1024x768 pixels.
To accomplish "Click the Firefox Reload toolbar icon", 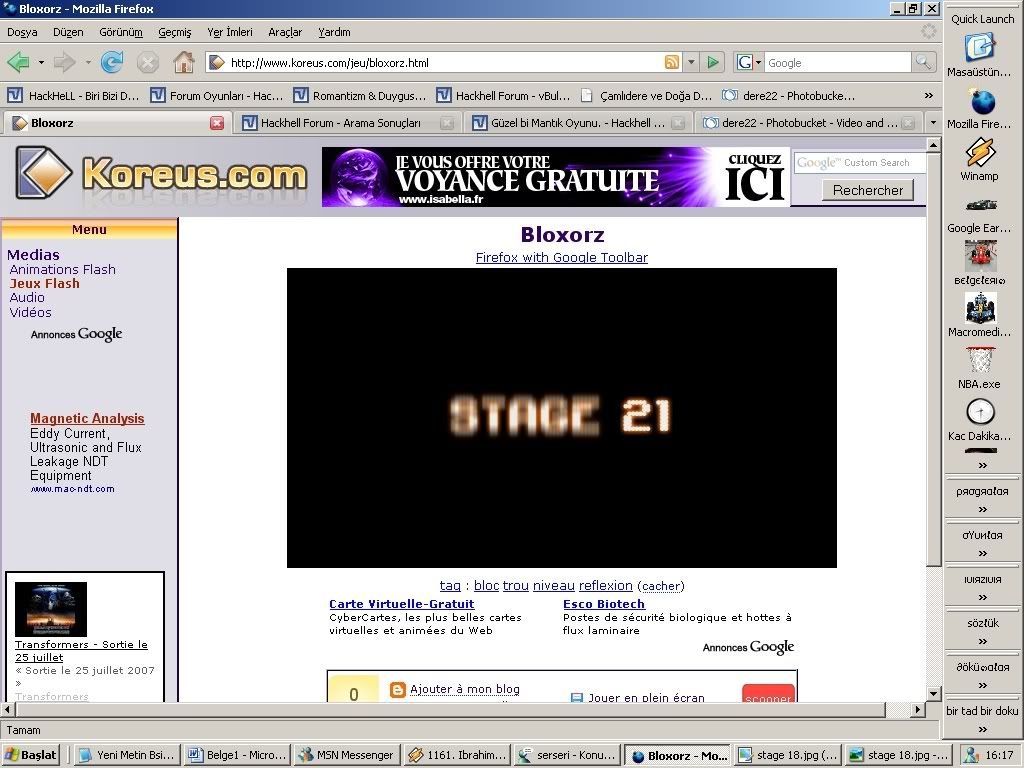I will [112, 63].
